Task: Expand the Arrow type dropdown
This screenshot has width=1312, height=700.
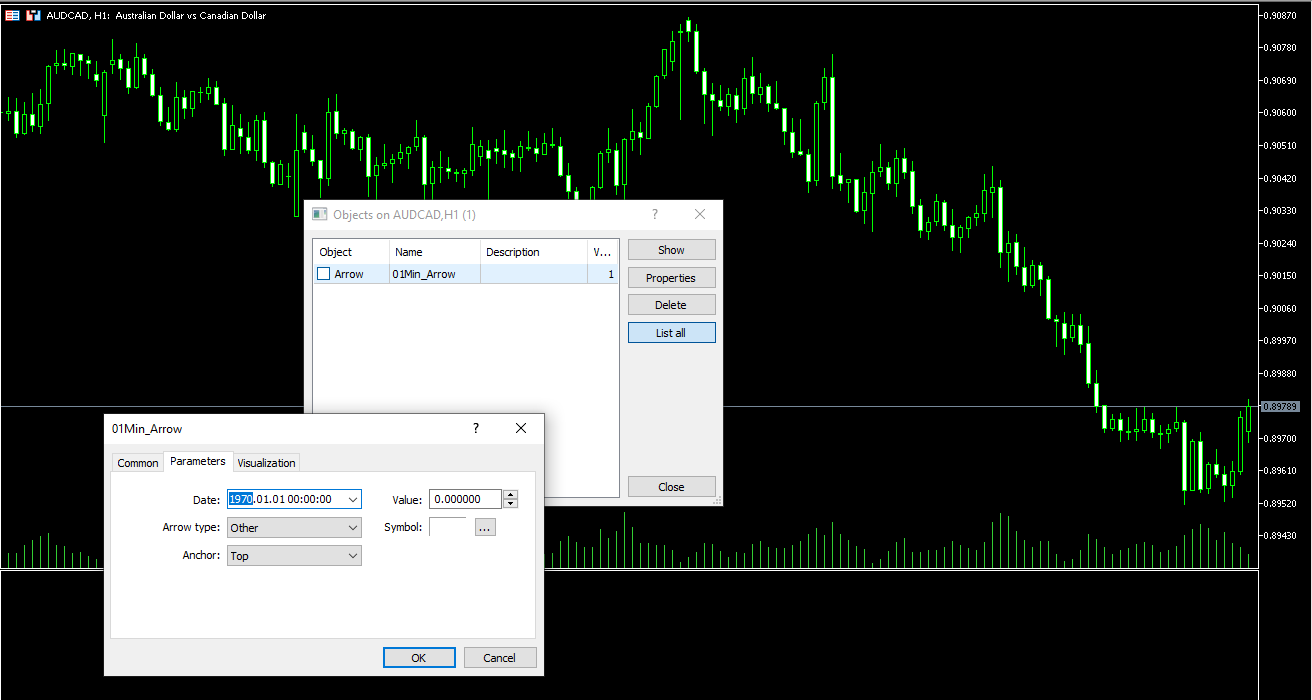Action: [x=352, y=527]
